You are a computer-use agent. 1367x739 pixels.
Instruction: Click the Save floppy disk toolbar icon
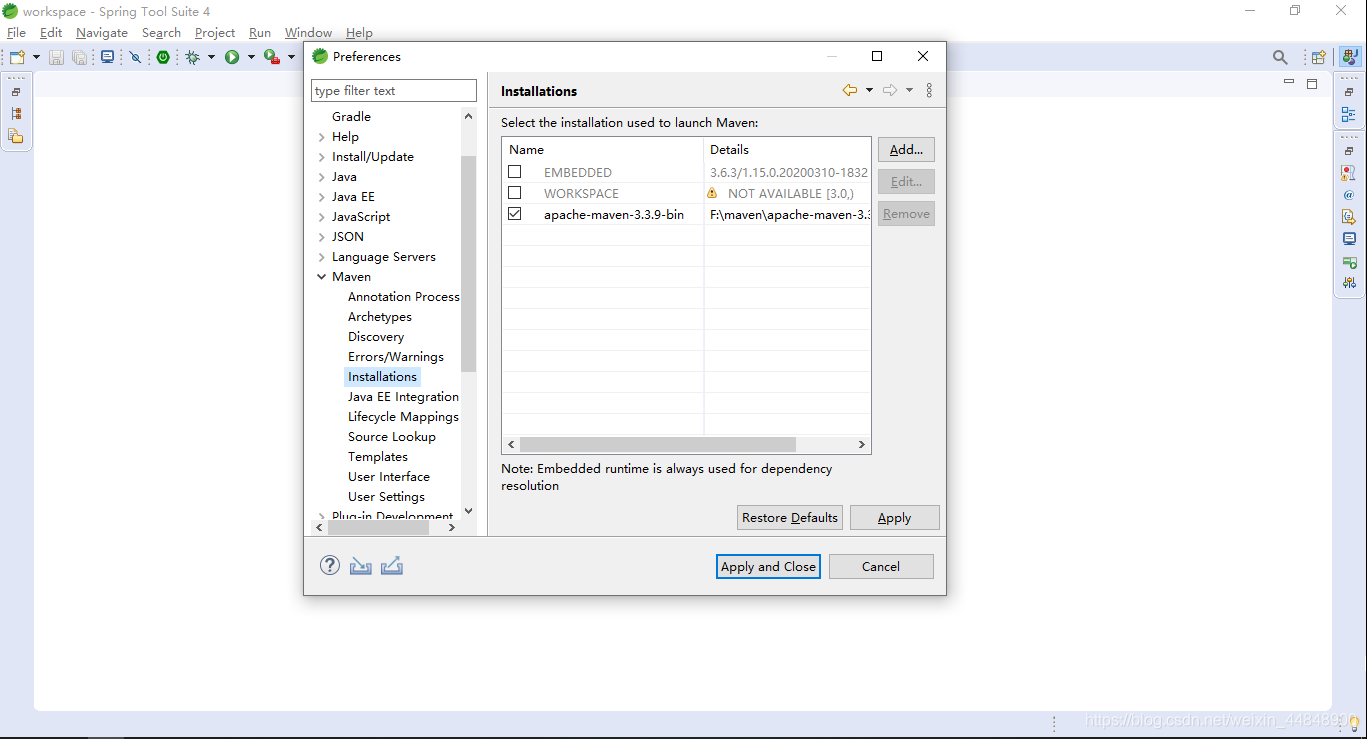tap(56, 57)
